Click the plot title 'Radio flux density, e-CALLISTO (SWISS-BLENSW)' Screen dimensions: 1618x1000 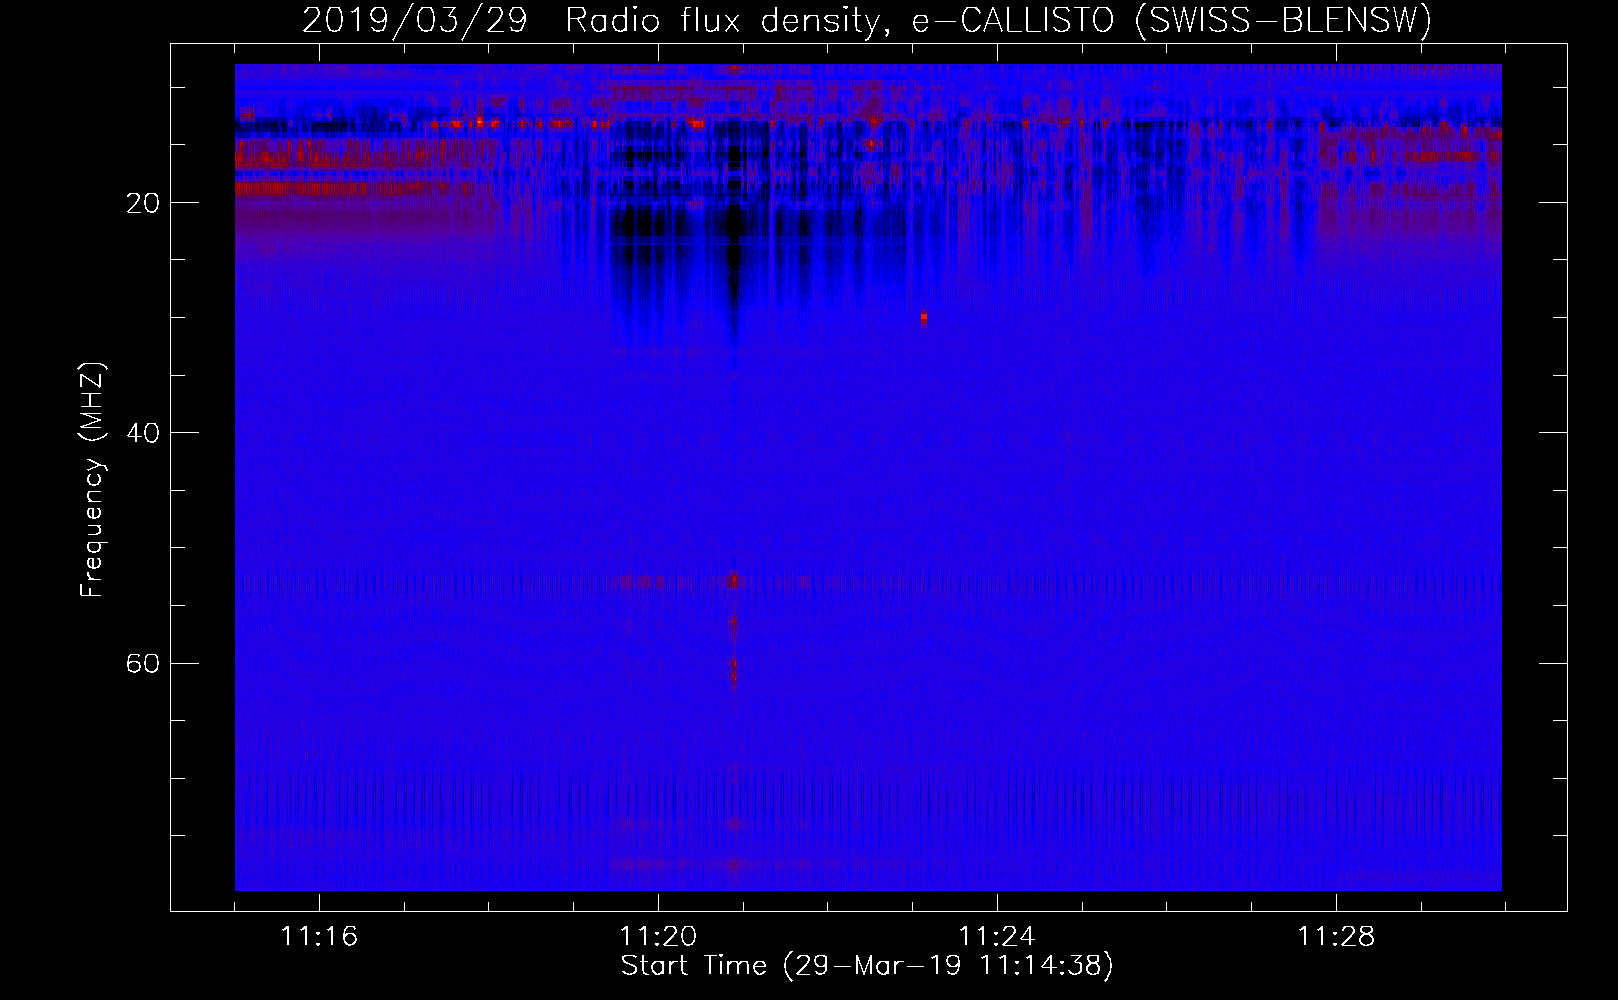pos(998,21)
